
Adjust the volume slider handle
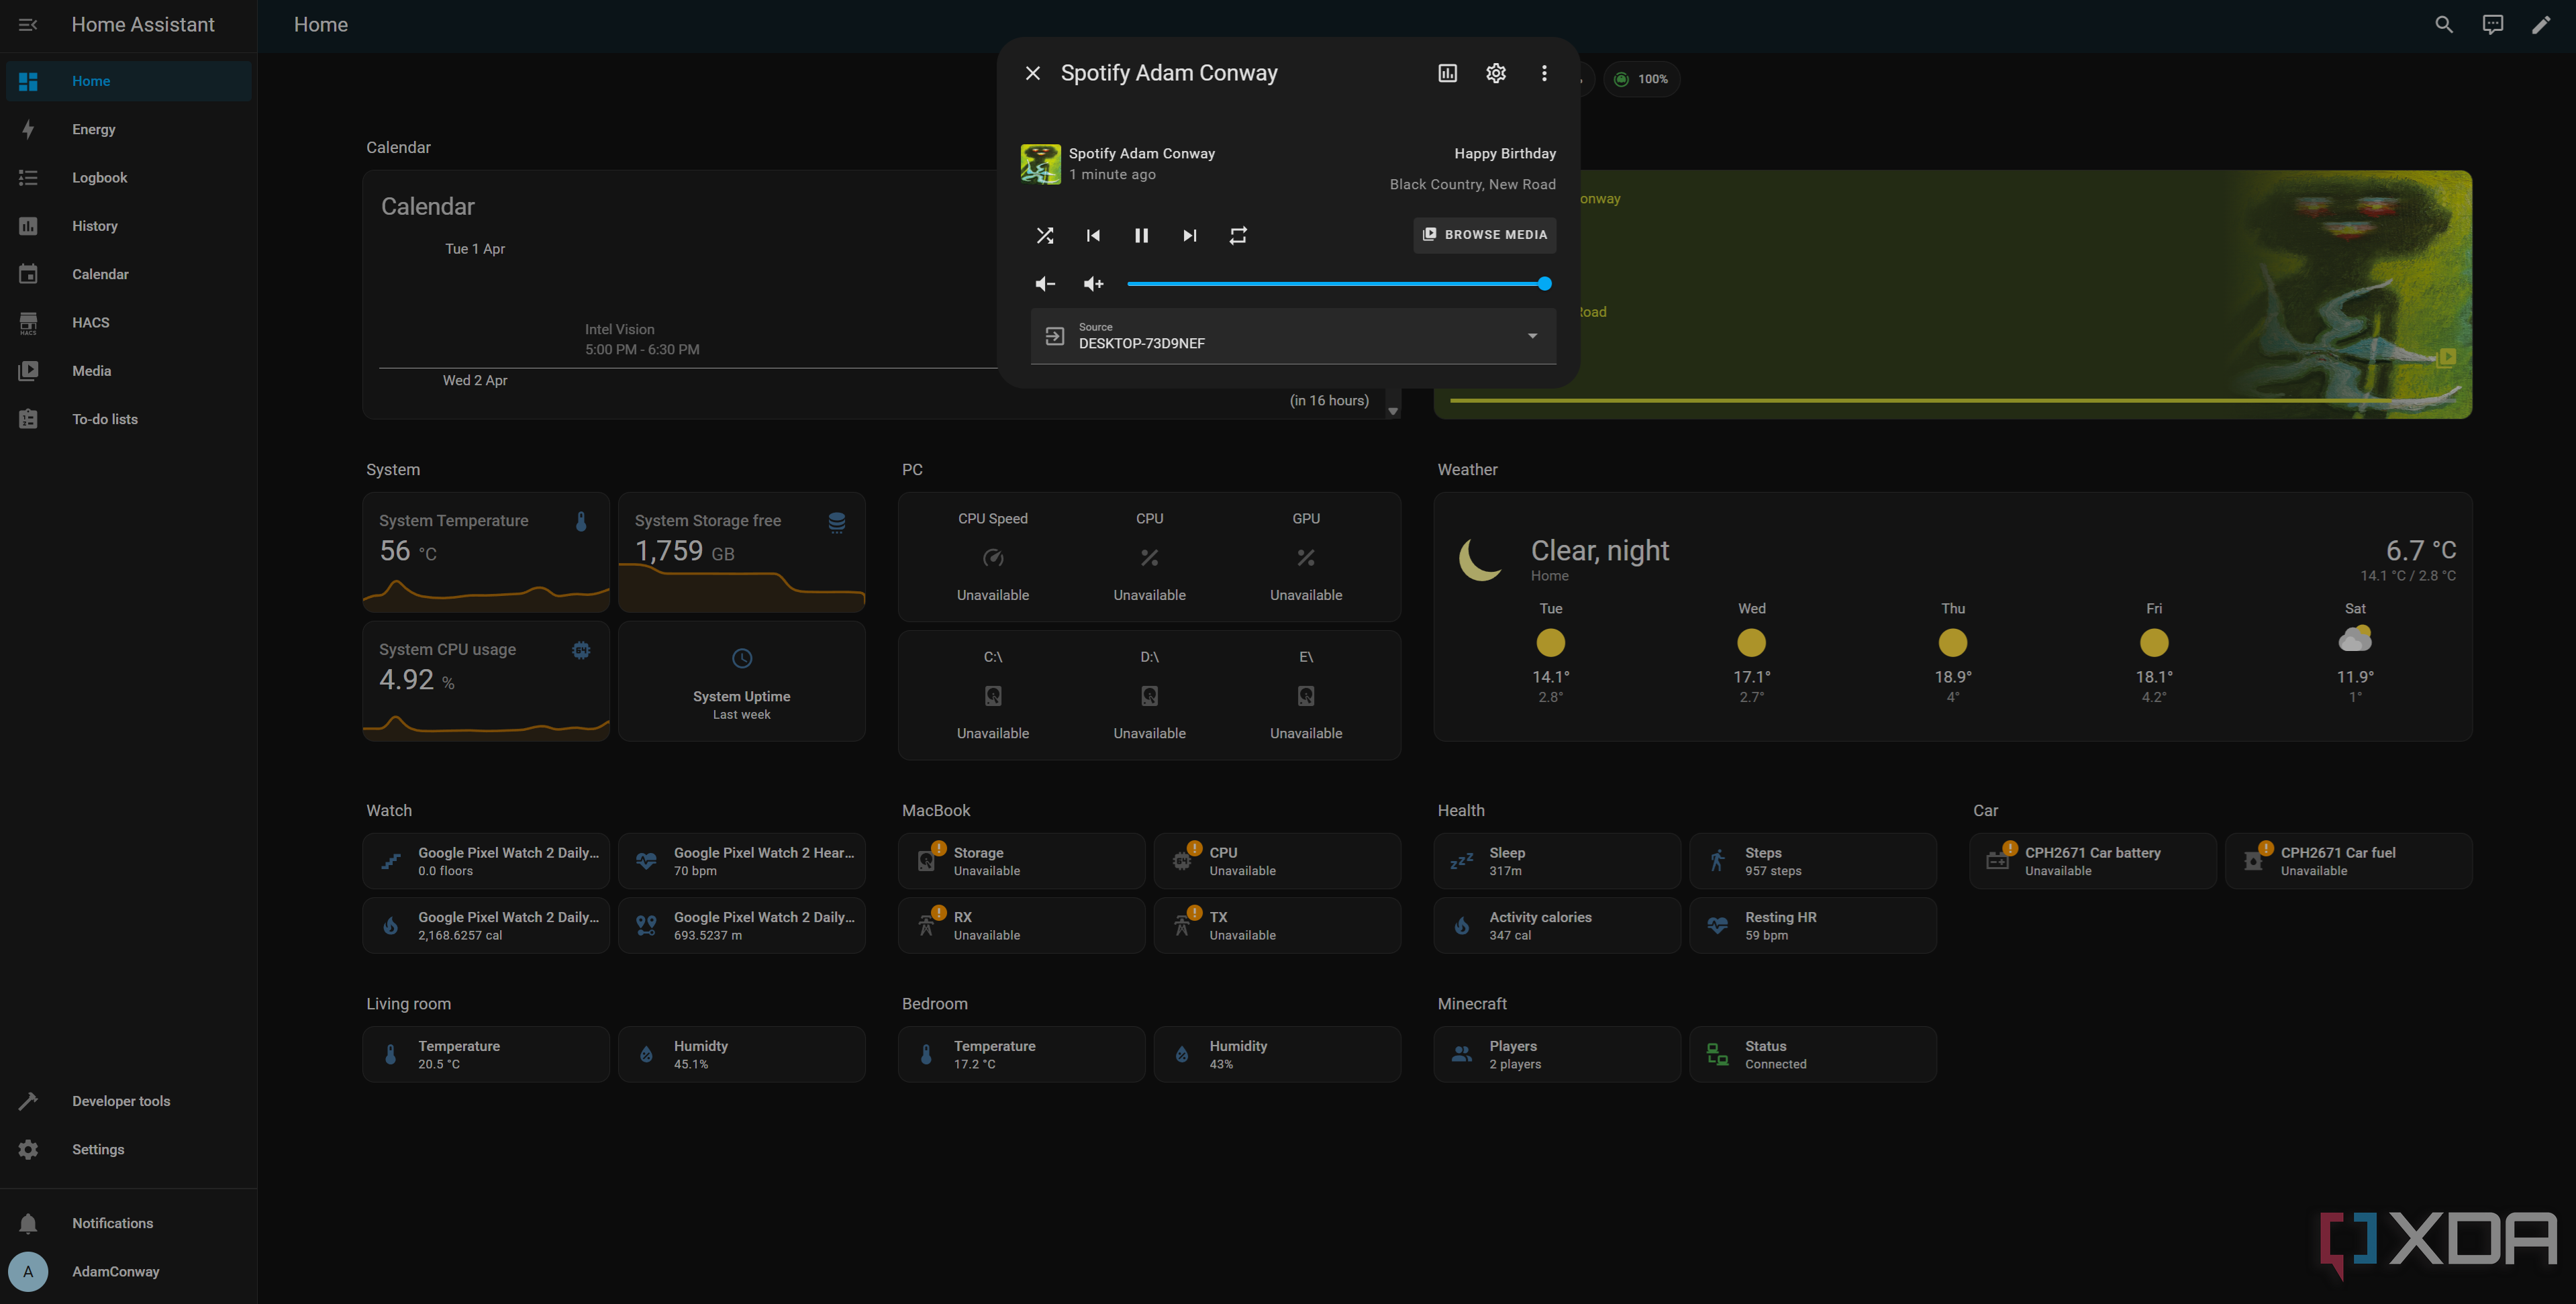[1544, 284]
